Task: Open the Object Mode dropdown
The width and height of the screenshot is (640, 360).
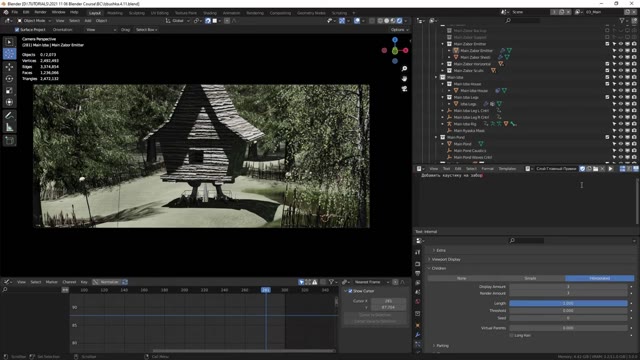Action: click(34, 20)
